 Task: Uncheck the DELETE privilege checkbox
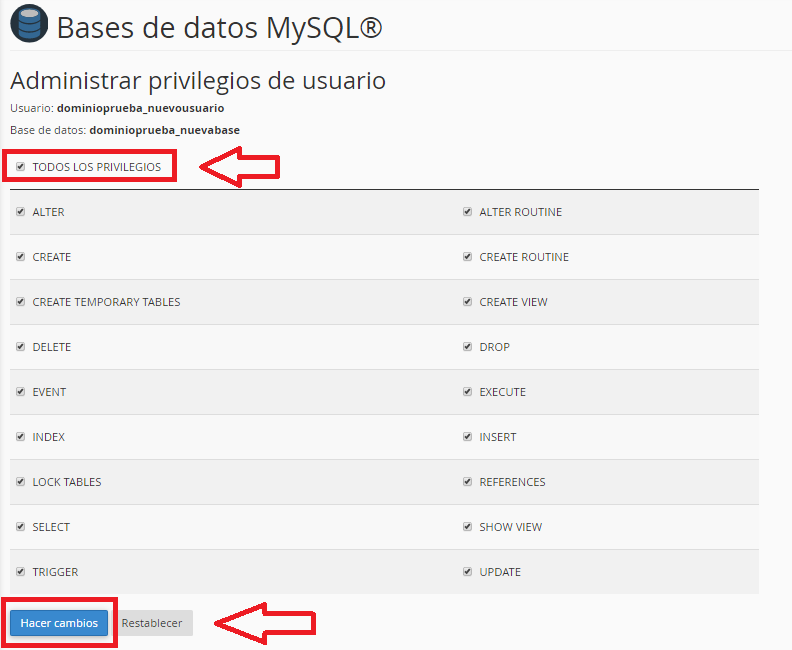tap(20, 346)
